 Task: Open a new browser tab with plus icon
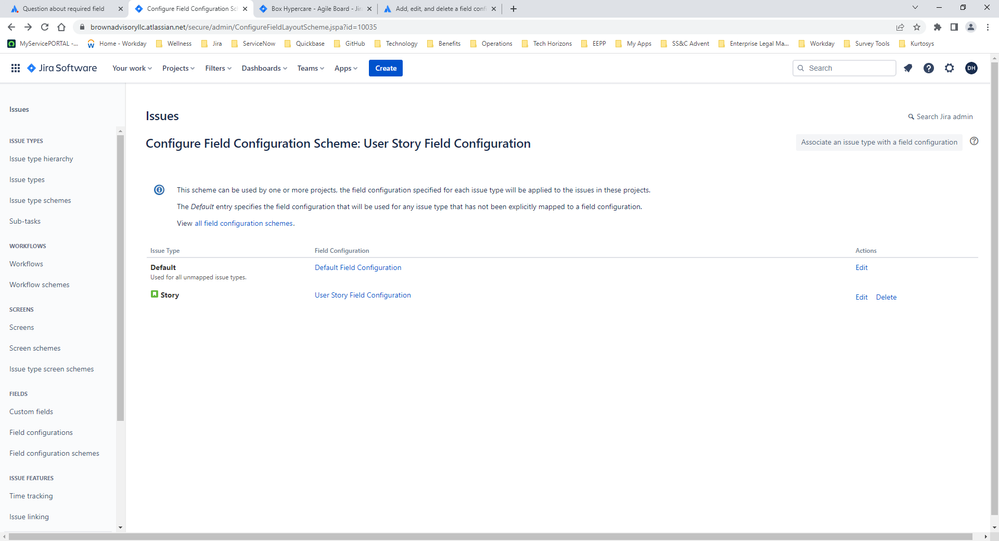point(514,9)
